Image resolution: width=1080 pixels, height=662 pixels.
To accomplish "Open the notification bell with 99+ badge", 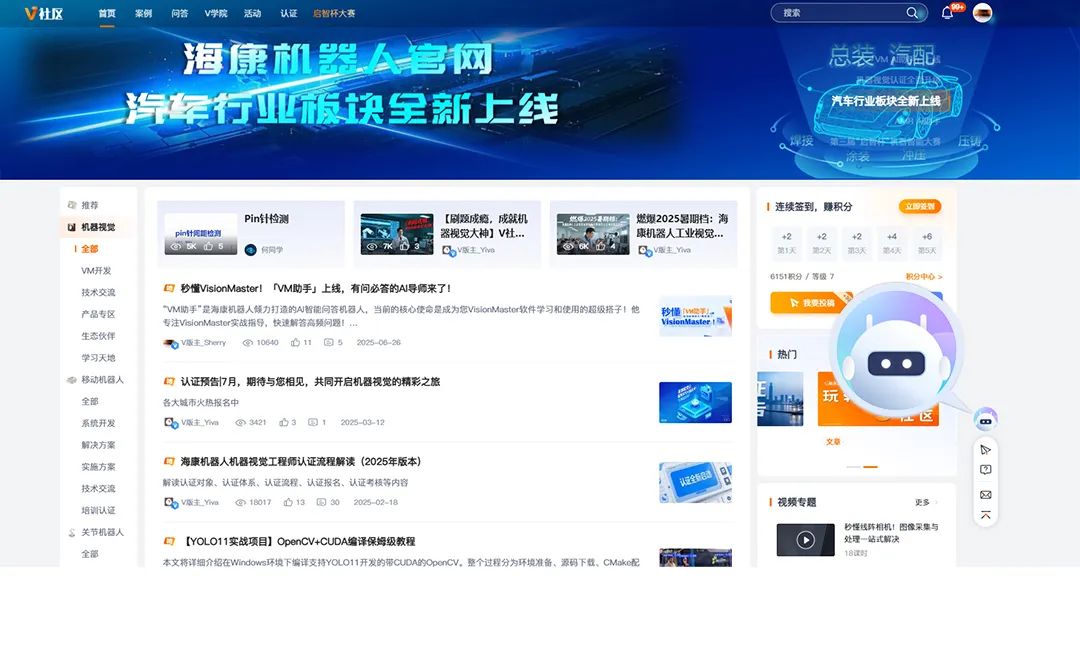I will click(x=947, y=13).
